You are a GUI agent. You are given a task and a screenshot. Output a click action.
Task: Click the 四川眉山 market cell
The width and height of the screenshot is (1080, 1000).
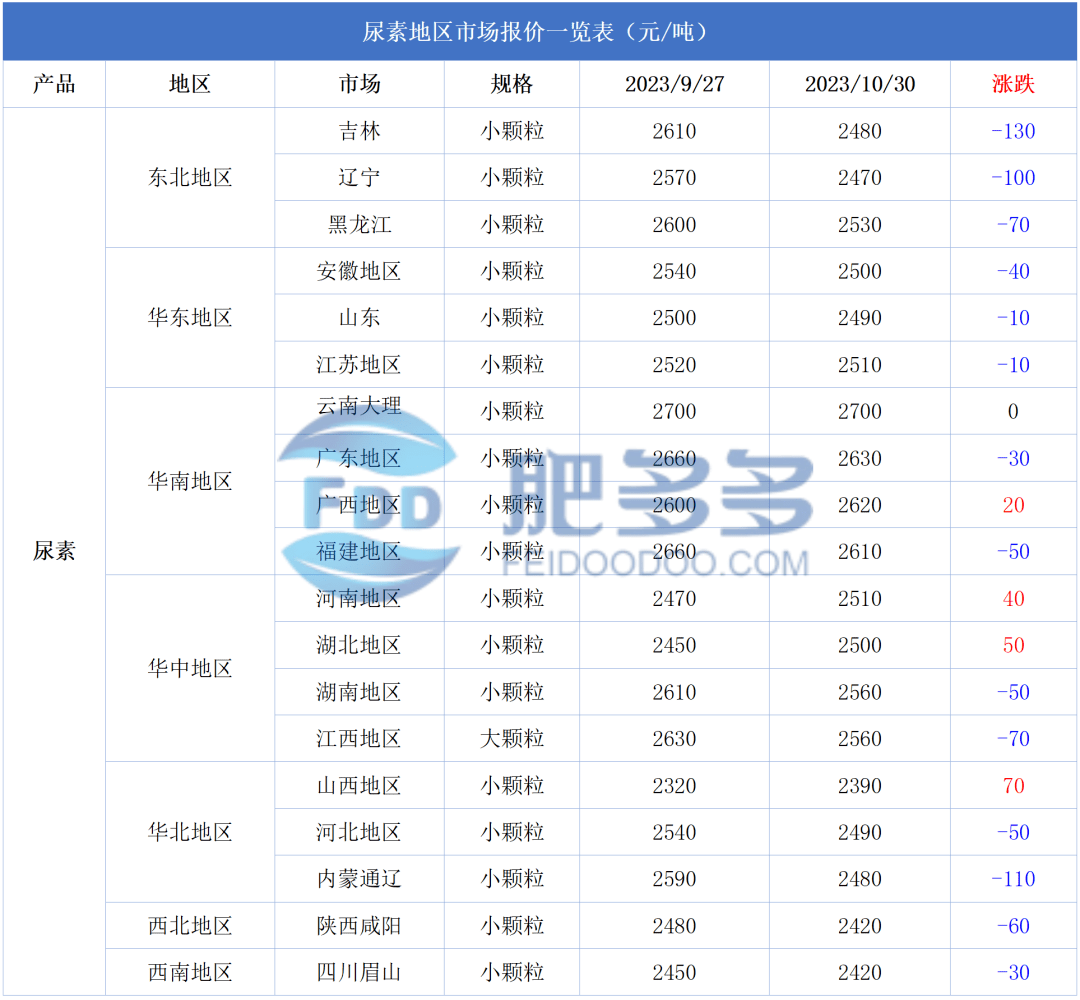point(359,972)
